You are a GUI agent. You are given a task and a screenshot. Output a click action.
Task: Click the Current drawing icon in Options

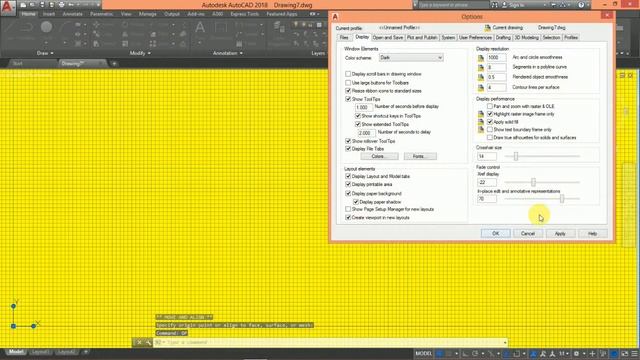pos(487,28)
